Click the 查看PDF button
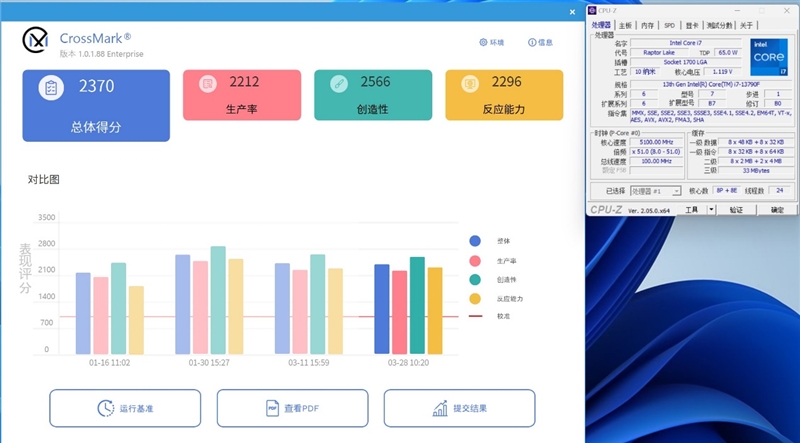This screenshot has height=443, width=800. tap(292, 408)
